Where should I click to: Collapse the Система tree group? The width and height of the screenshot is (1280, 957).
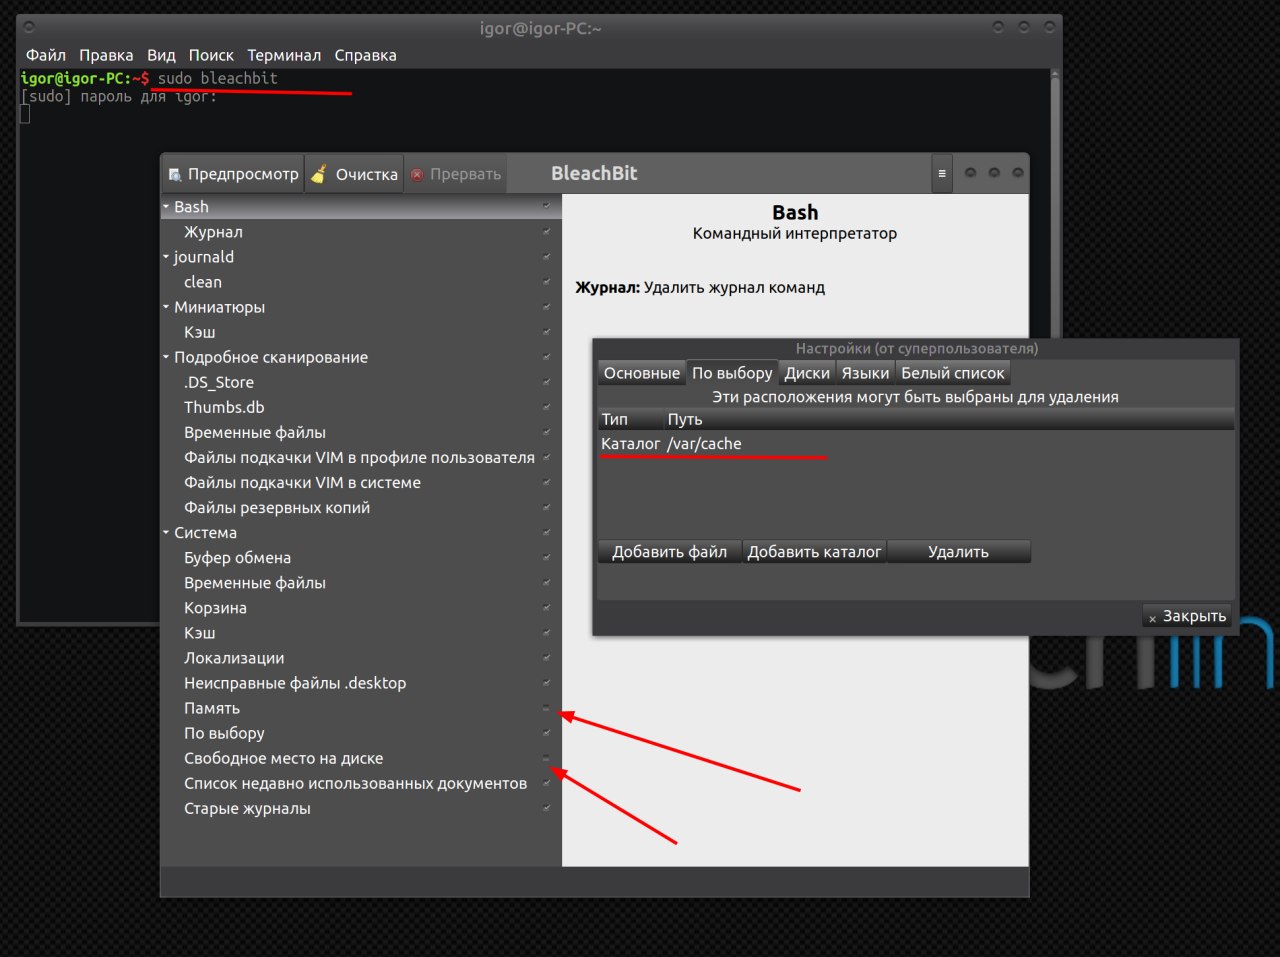click(166, 533)
